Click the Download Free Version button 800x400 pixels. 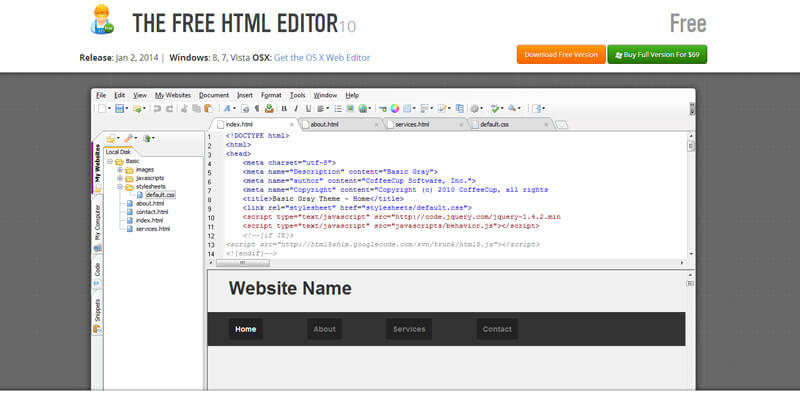click(x=560, y=54)
